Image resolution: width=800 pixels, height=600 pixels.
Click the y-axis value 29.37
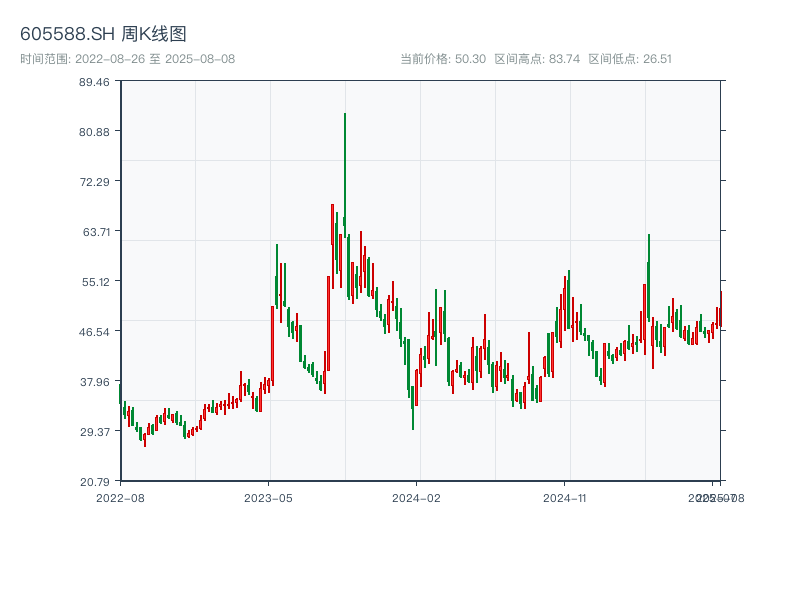coord(94,432)
